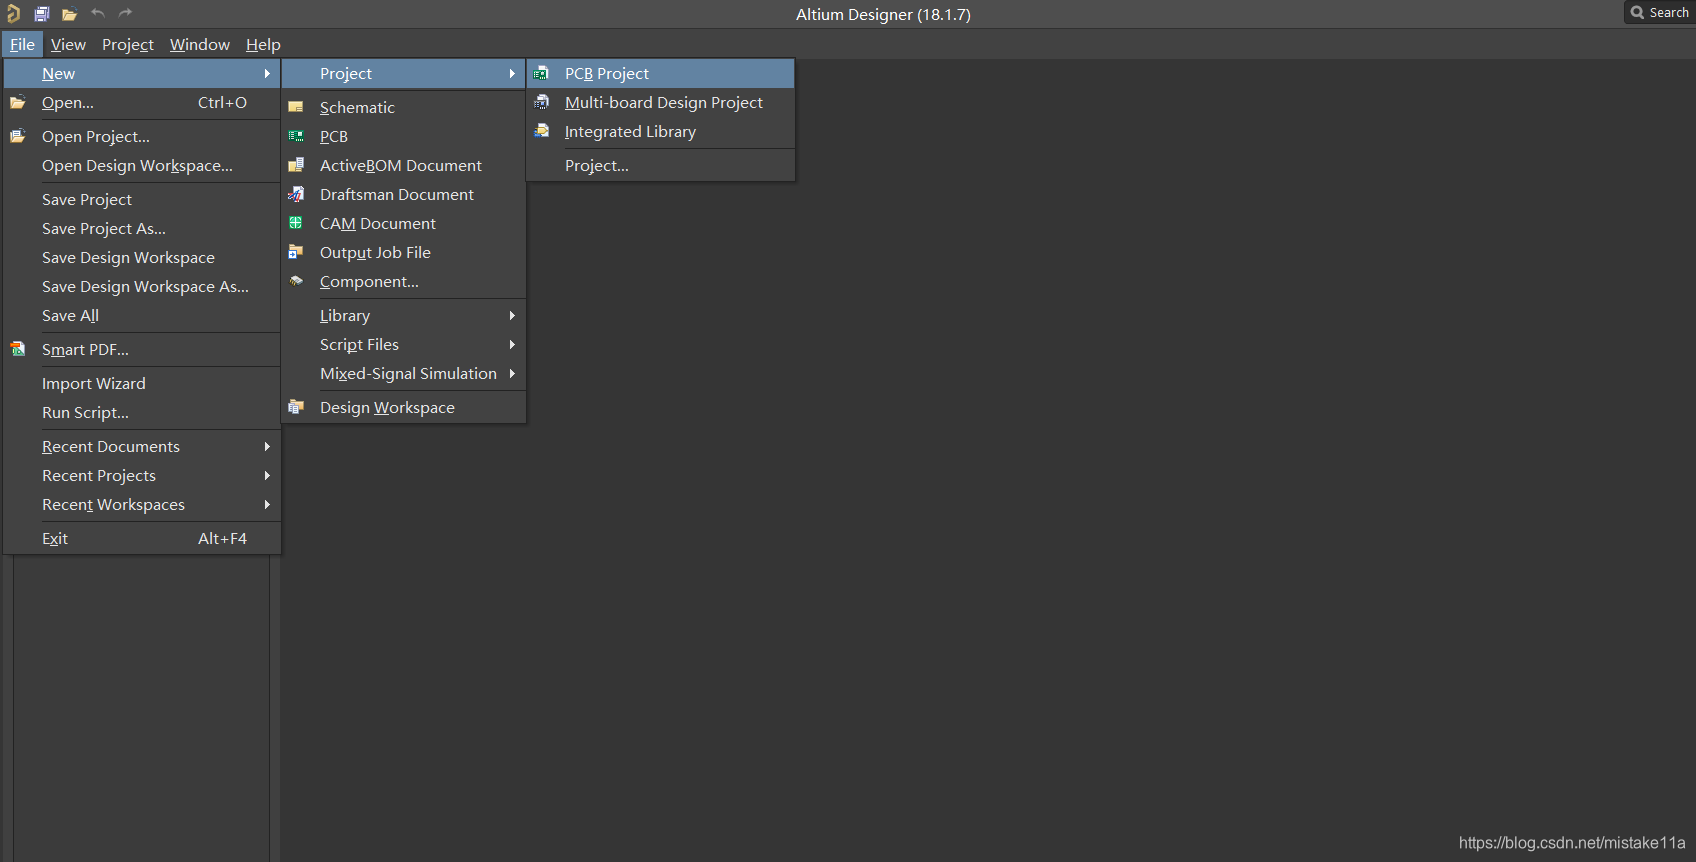Click the save icon in title bar
Image resolution: width=1696 pixels, height=862 pixels.
(42, 14)
